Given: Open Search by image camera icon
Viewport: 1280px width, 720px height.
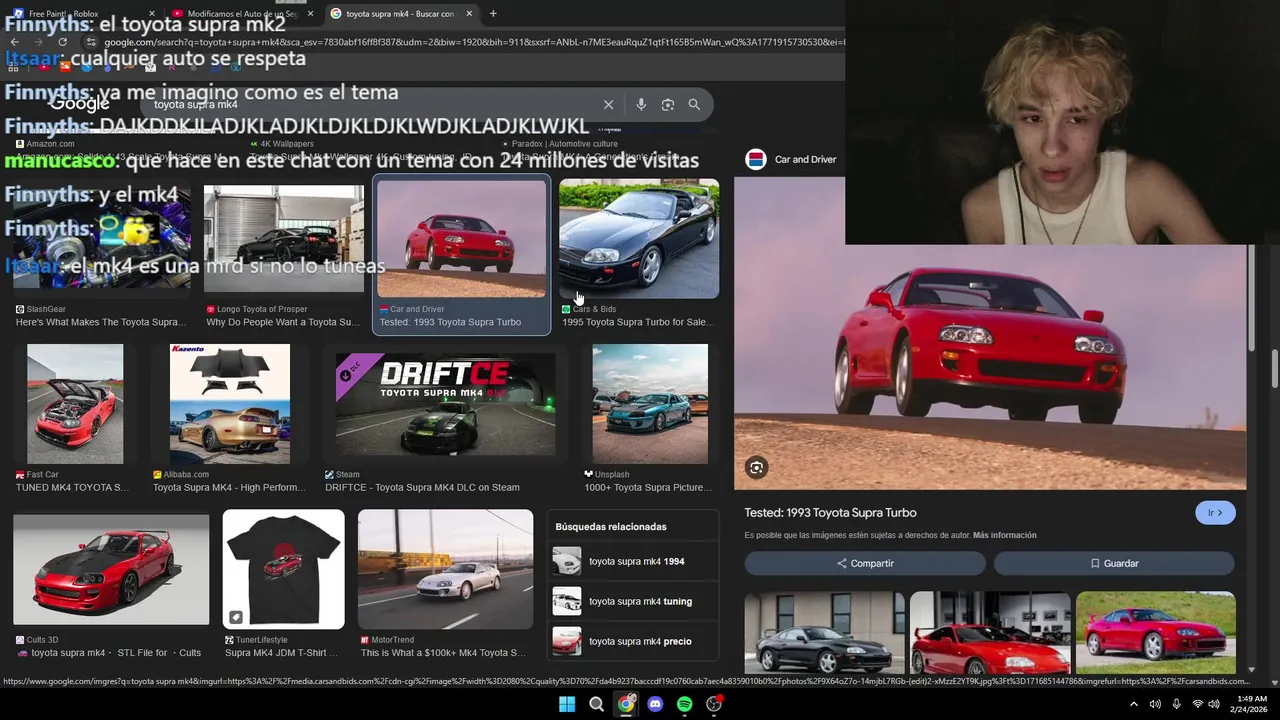Looking at the screenshot, I should pos(668,104).
